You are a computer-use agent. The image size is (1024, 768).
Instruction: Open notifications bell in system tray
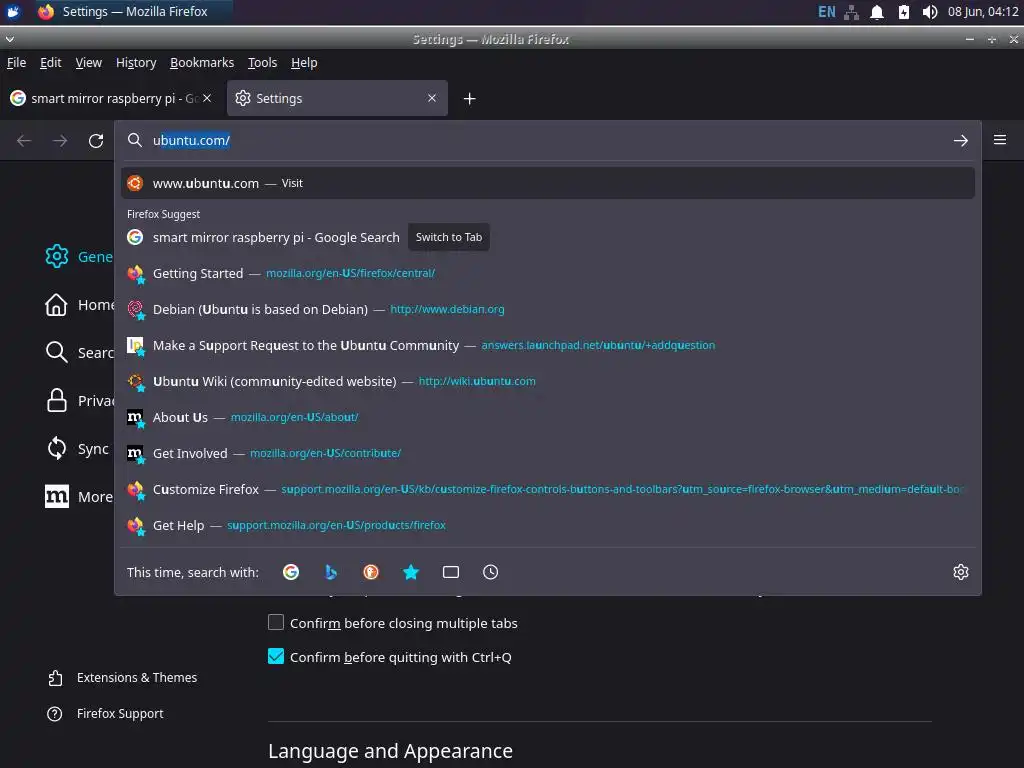tap(877, 12)
